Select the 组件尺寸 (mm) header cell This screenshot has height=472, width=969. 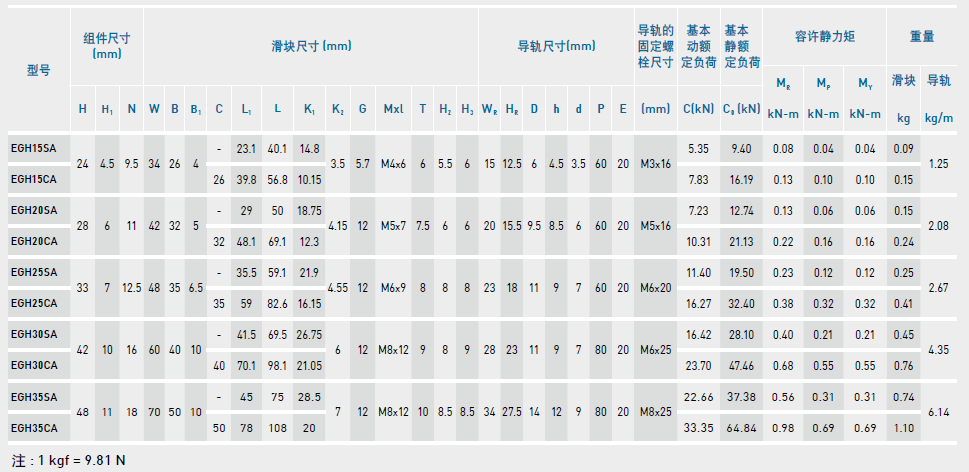107,45
